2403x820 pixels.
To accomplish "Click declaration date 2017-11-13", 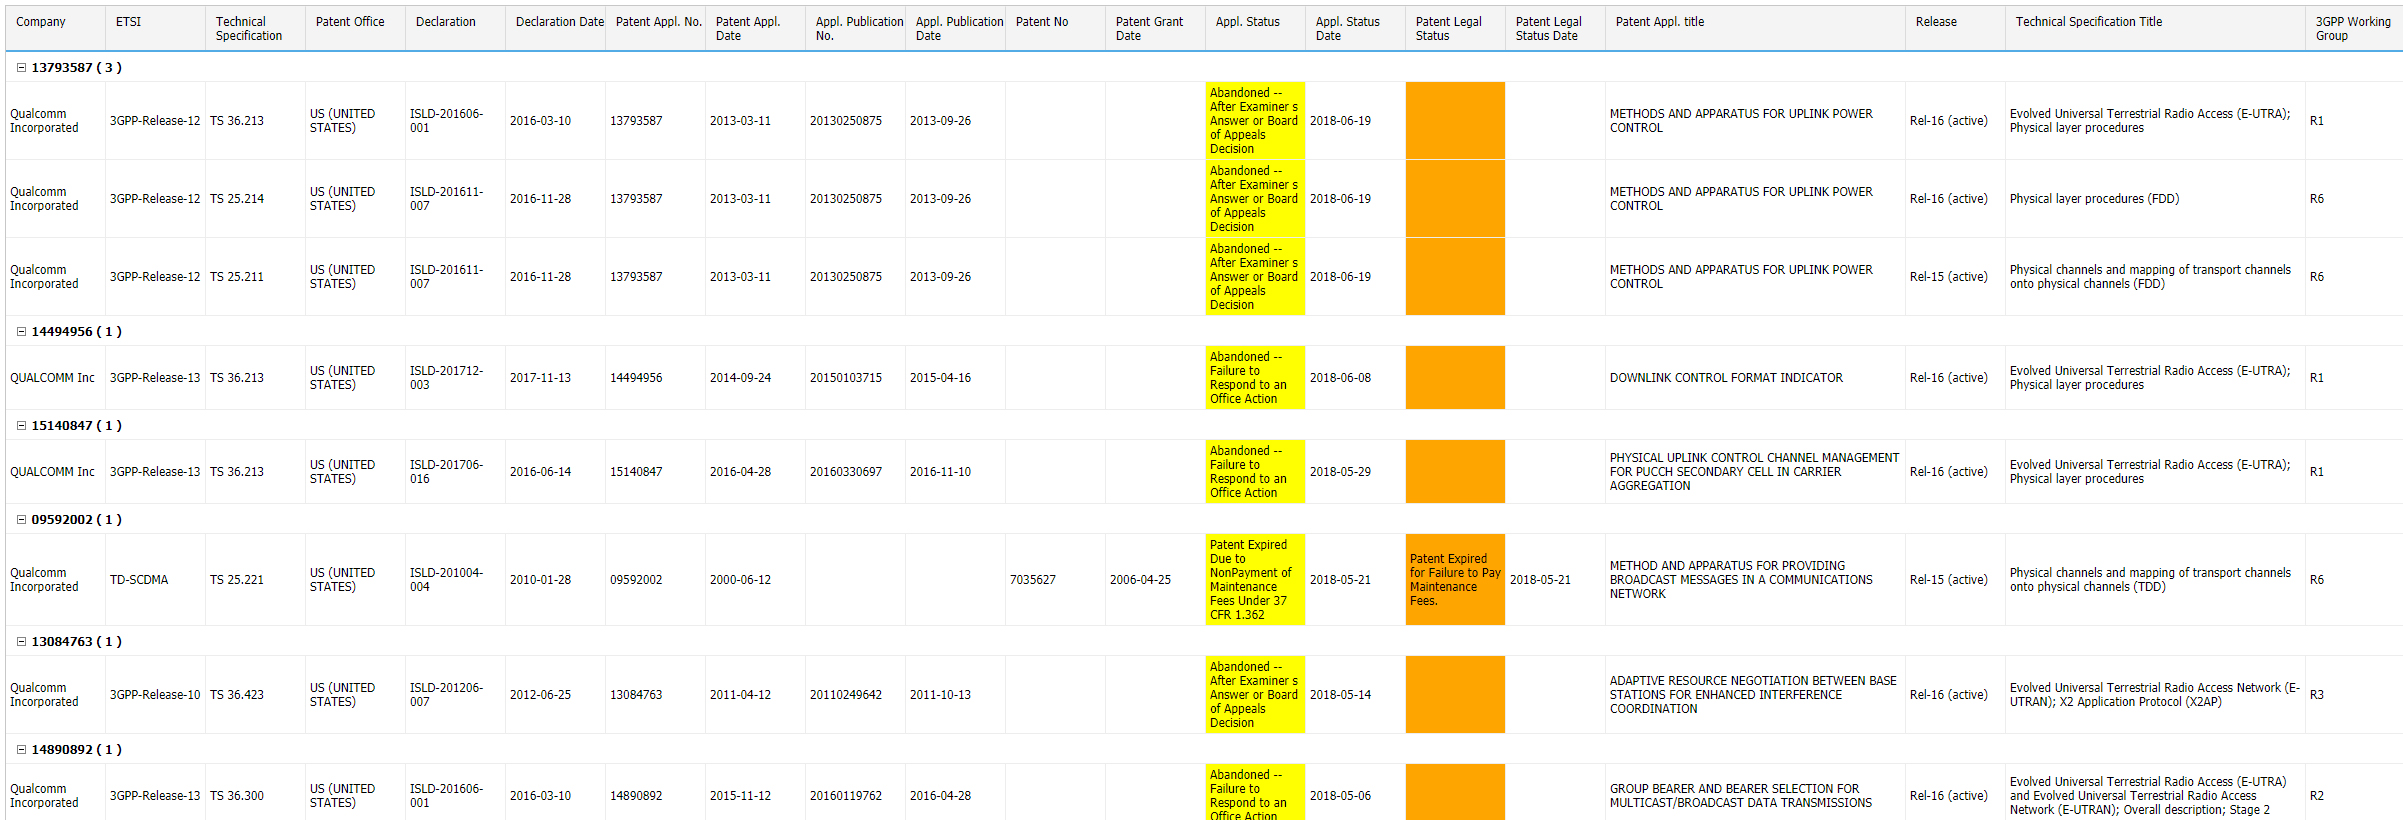I will 540,378.
